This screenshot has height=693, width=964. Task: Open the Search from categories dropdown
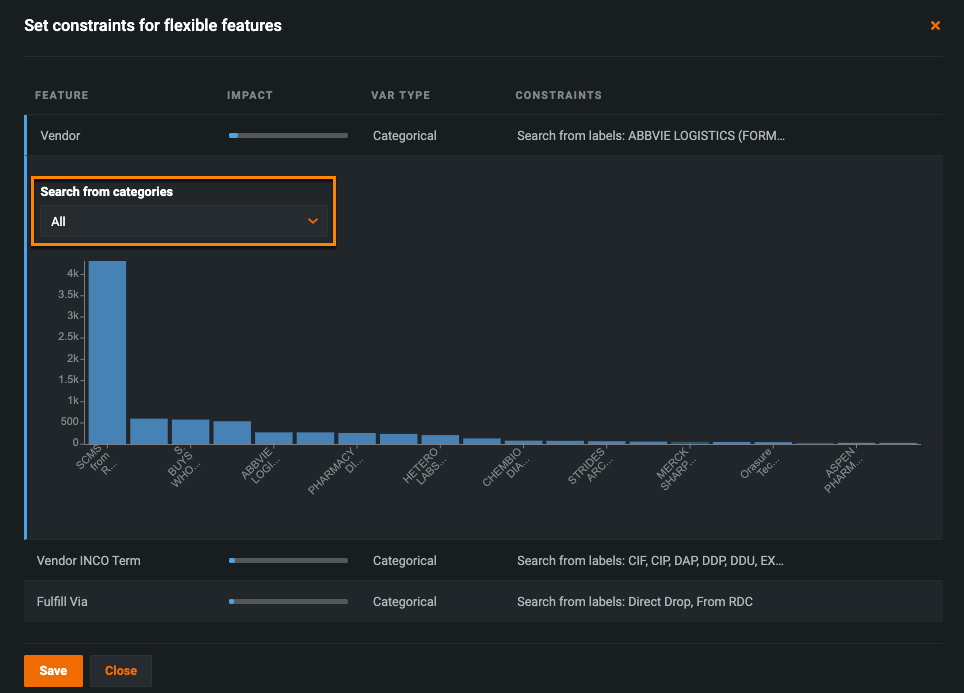tap(184, 221)
